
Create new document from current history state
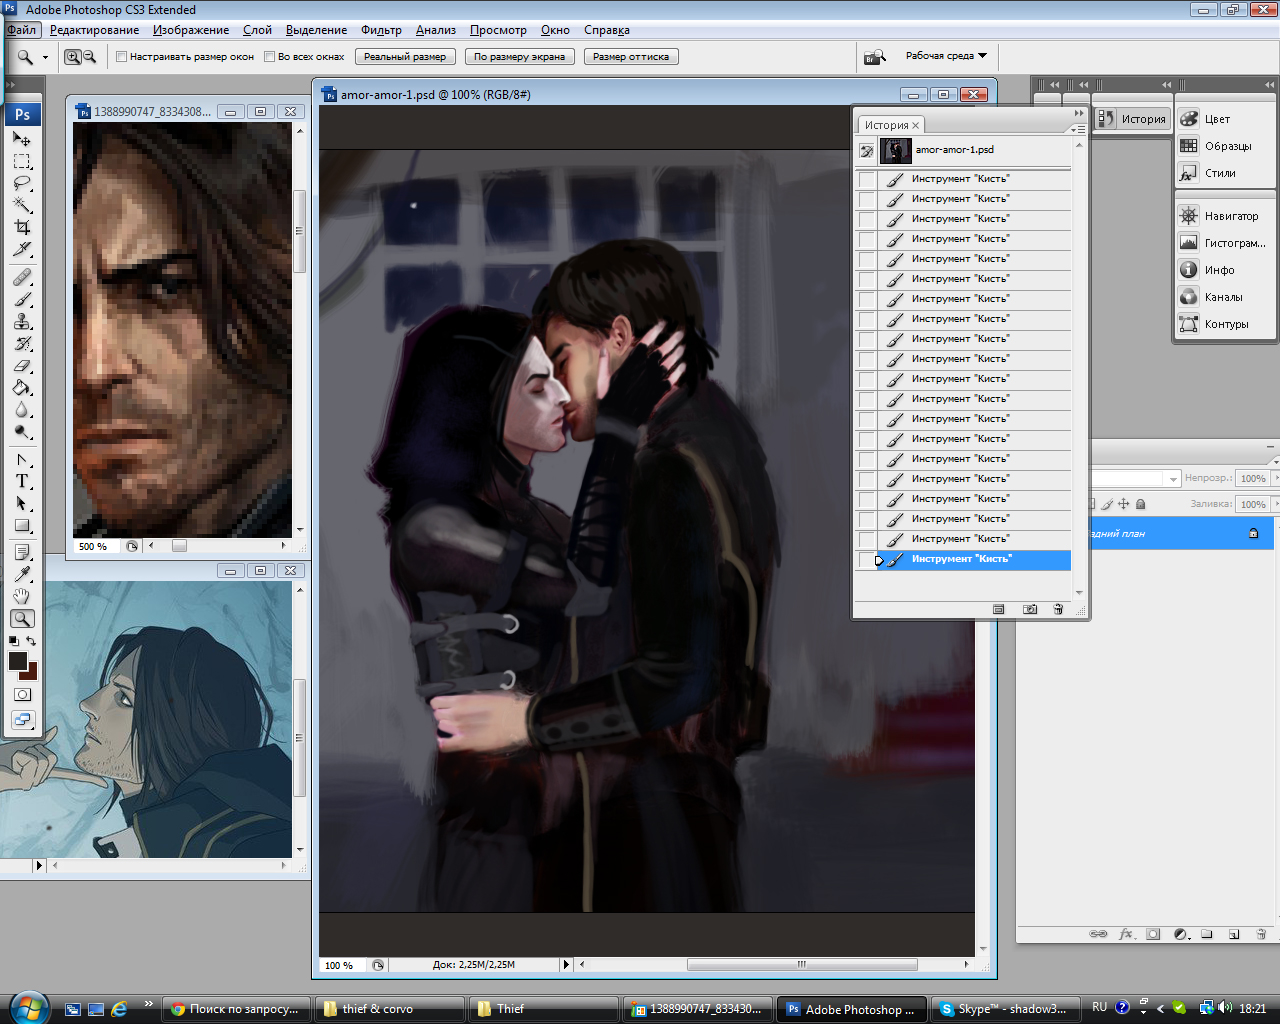point(998,609)
